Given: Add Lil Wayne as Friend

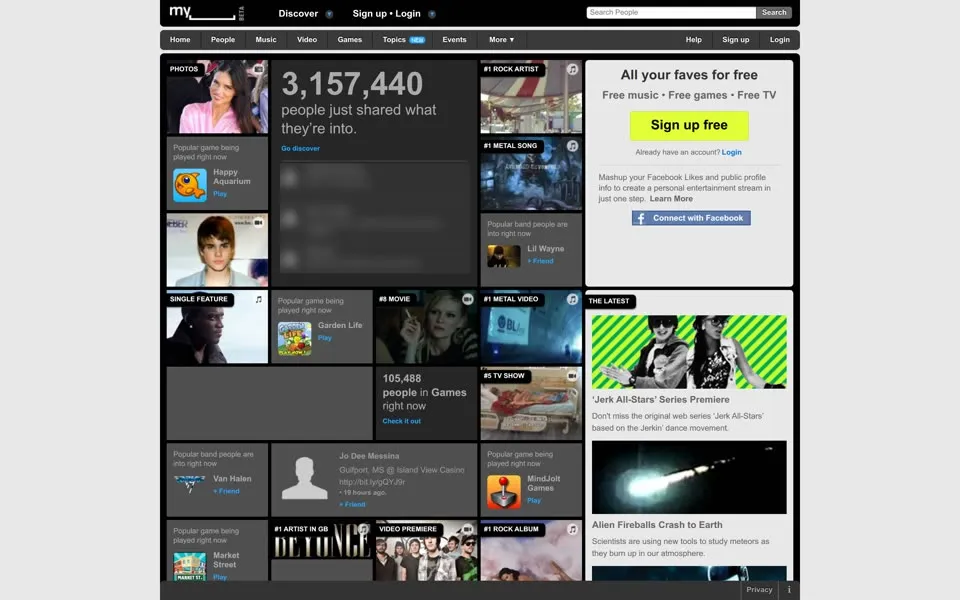Looking at the screenshot, I should pyautogui.click(x=541, y=261).
